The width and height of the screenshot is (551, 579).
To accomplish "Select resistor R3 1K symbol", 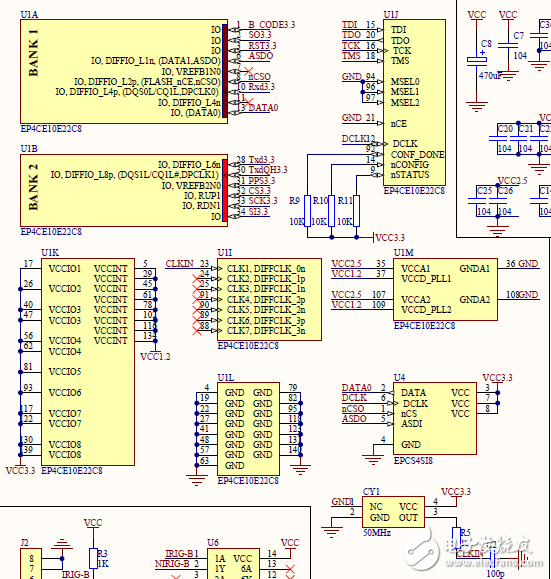I will [x=93, y=558].
